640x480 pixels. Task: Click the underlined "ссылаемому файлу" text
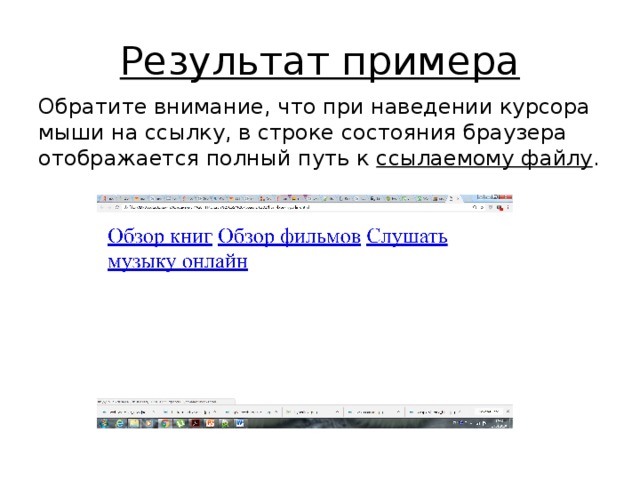pyautogui.click(x=484, y=158)
